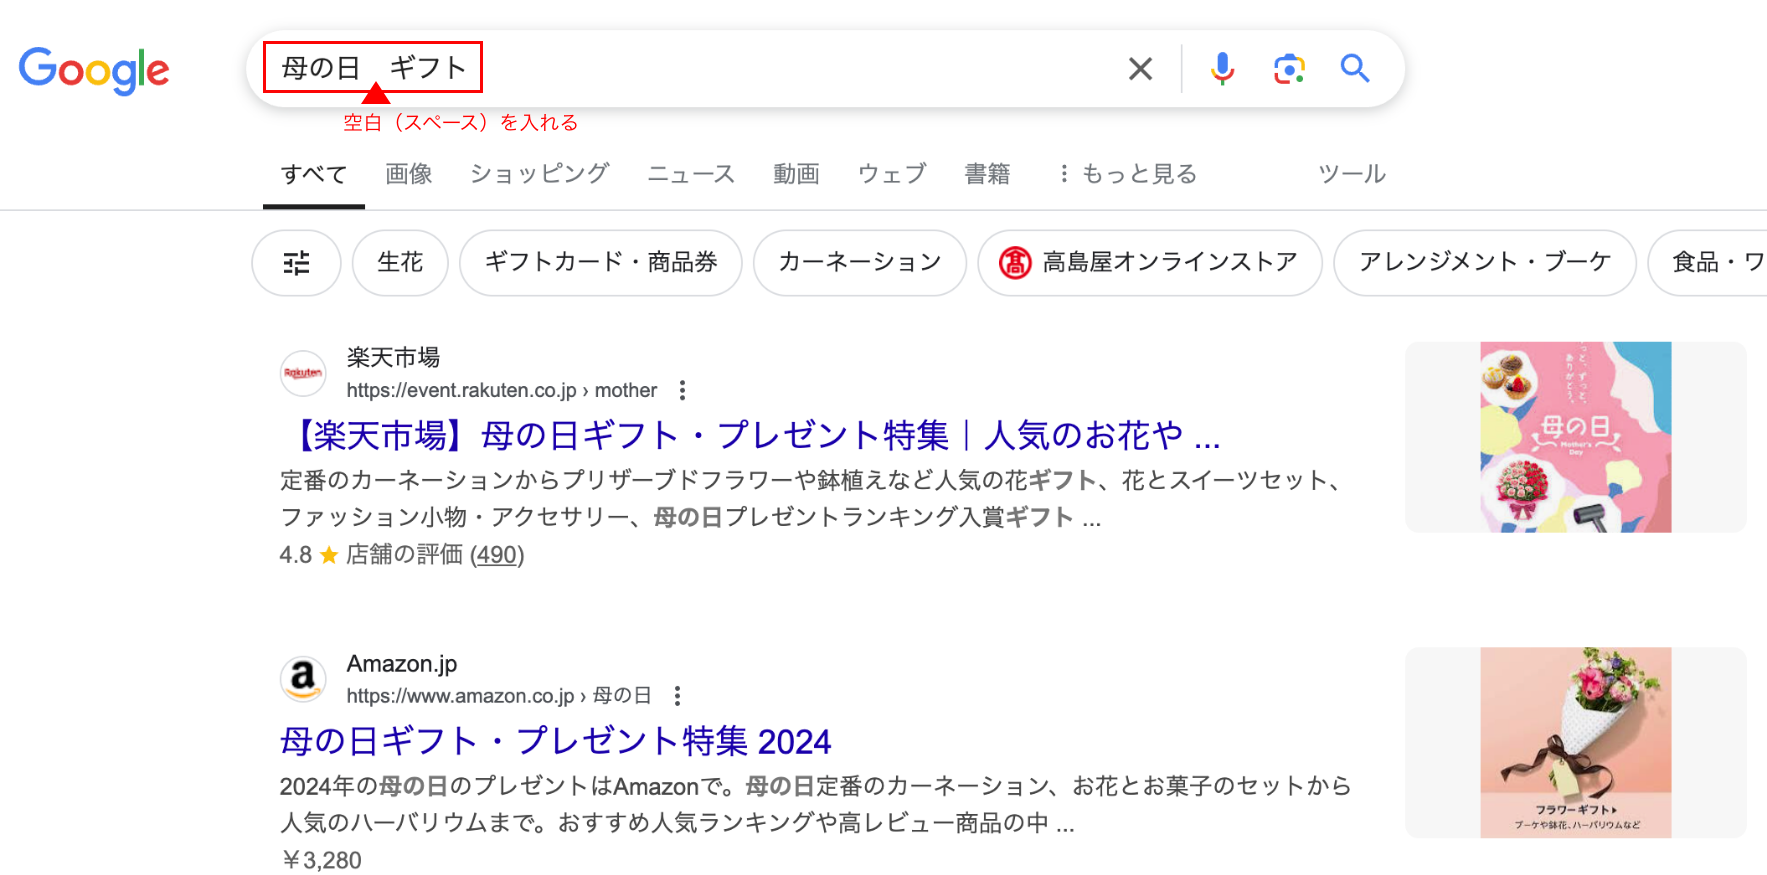This screenshot has height=875, width=1767.
Task: Open the Amazon 母の日ギフト・プレゼント特集 2024 link
Action: click(556, 741)
